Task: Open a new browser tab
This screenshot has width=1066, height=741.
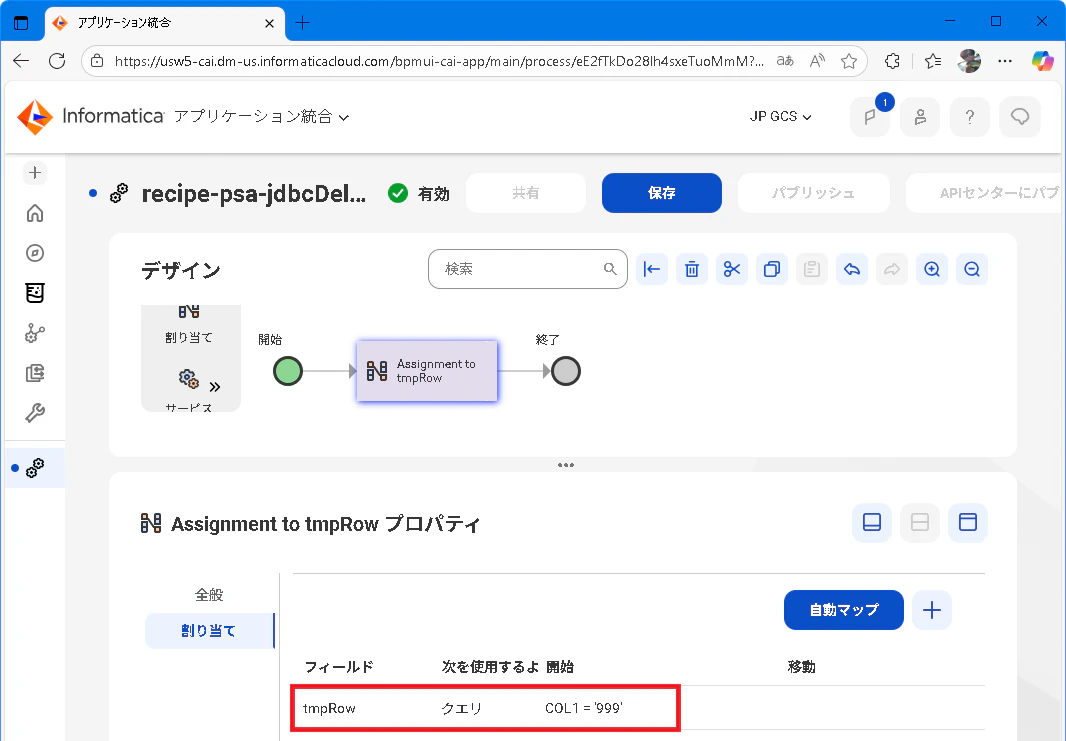Action: (x=303, y=22)
